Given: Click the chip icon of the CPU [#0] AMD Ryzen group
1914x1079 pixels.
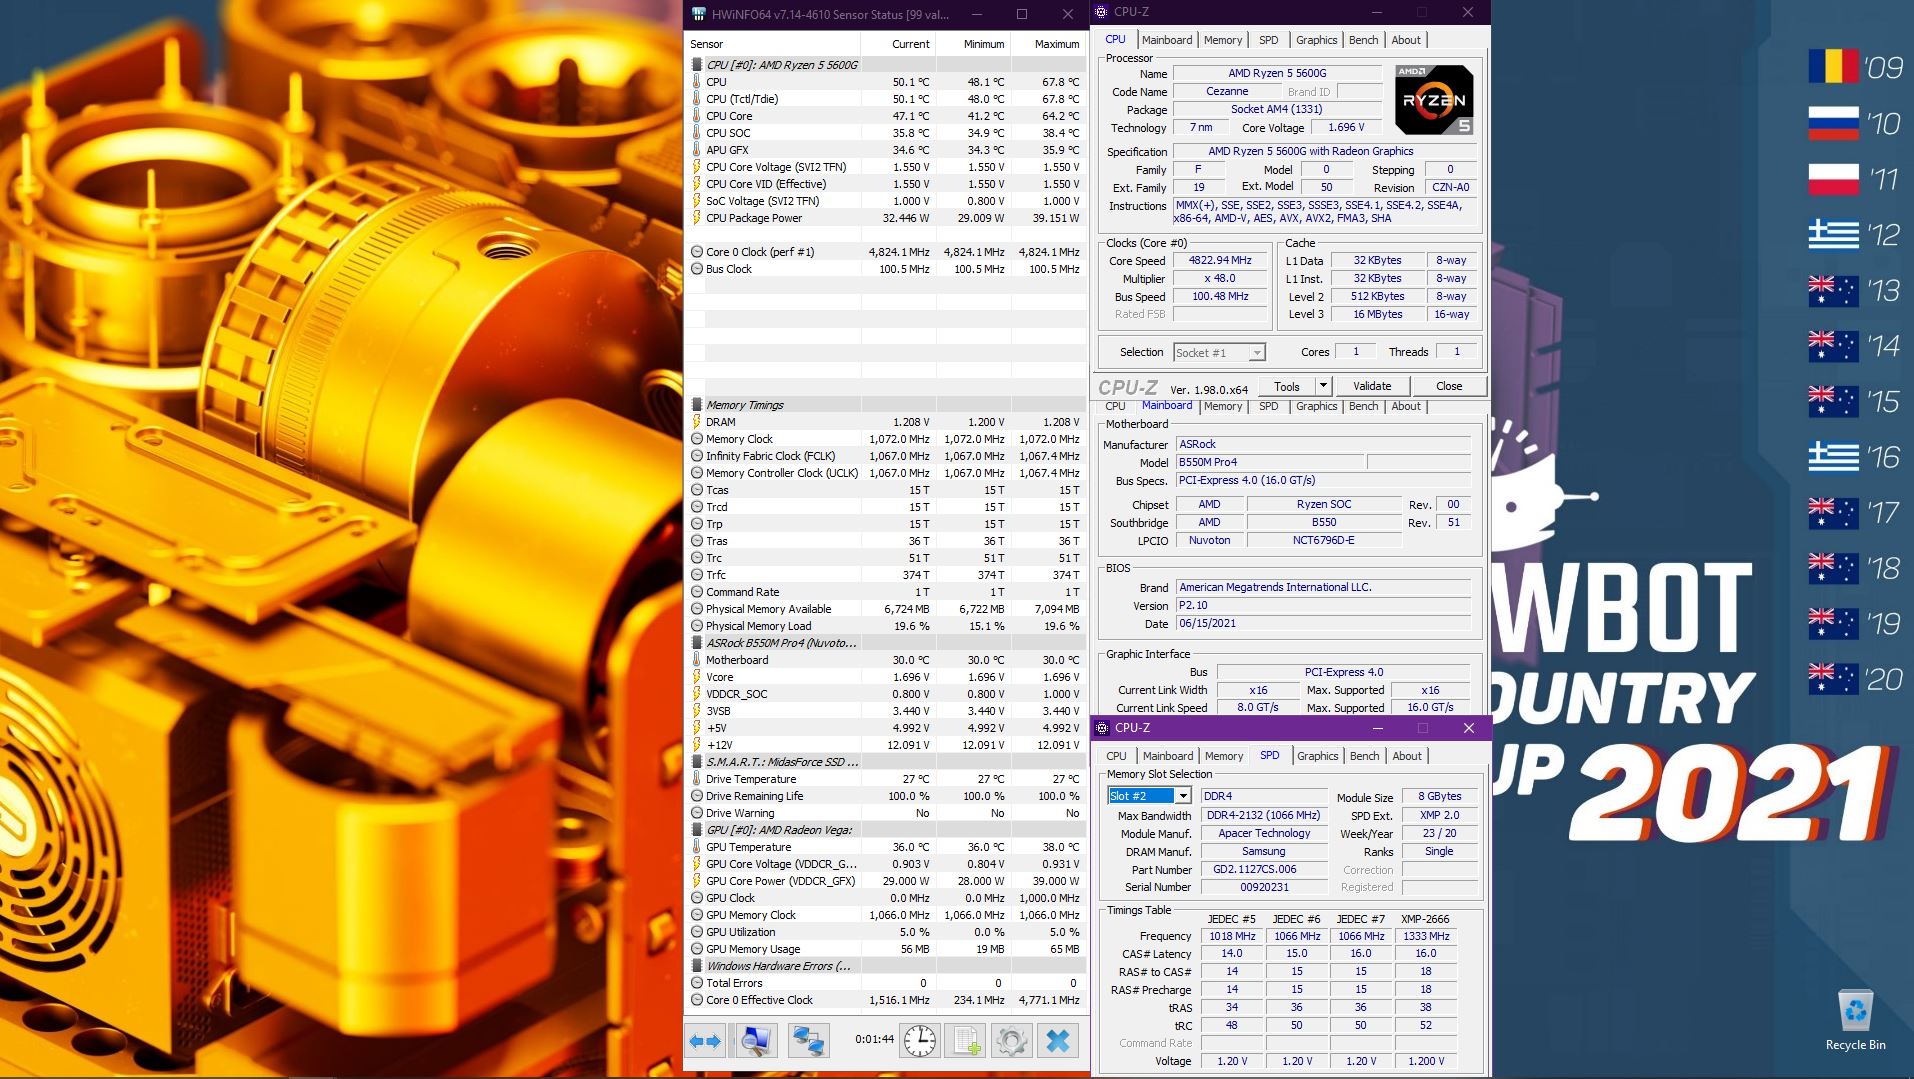Looking at the screenshot, I should pyautogui.click(x=697, y=65).
